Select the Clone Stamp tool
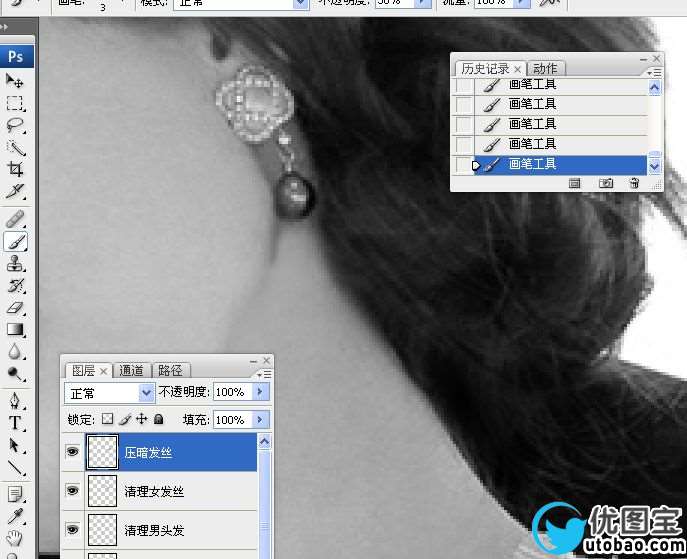 tap(15, 264)
